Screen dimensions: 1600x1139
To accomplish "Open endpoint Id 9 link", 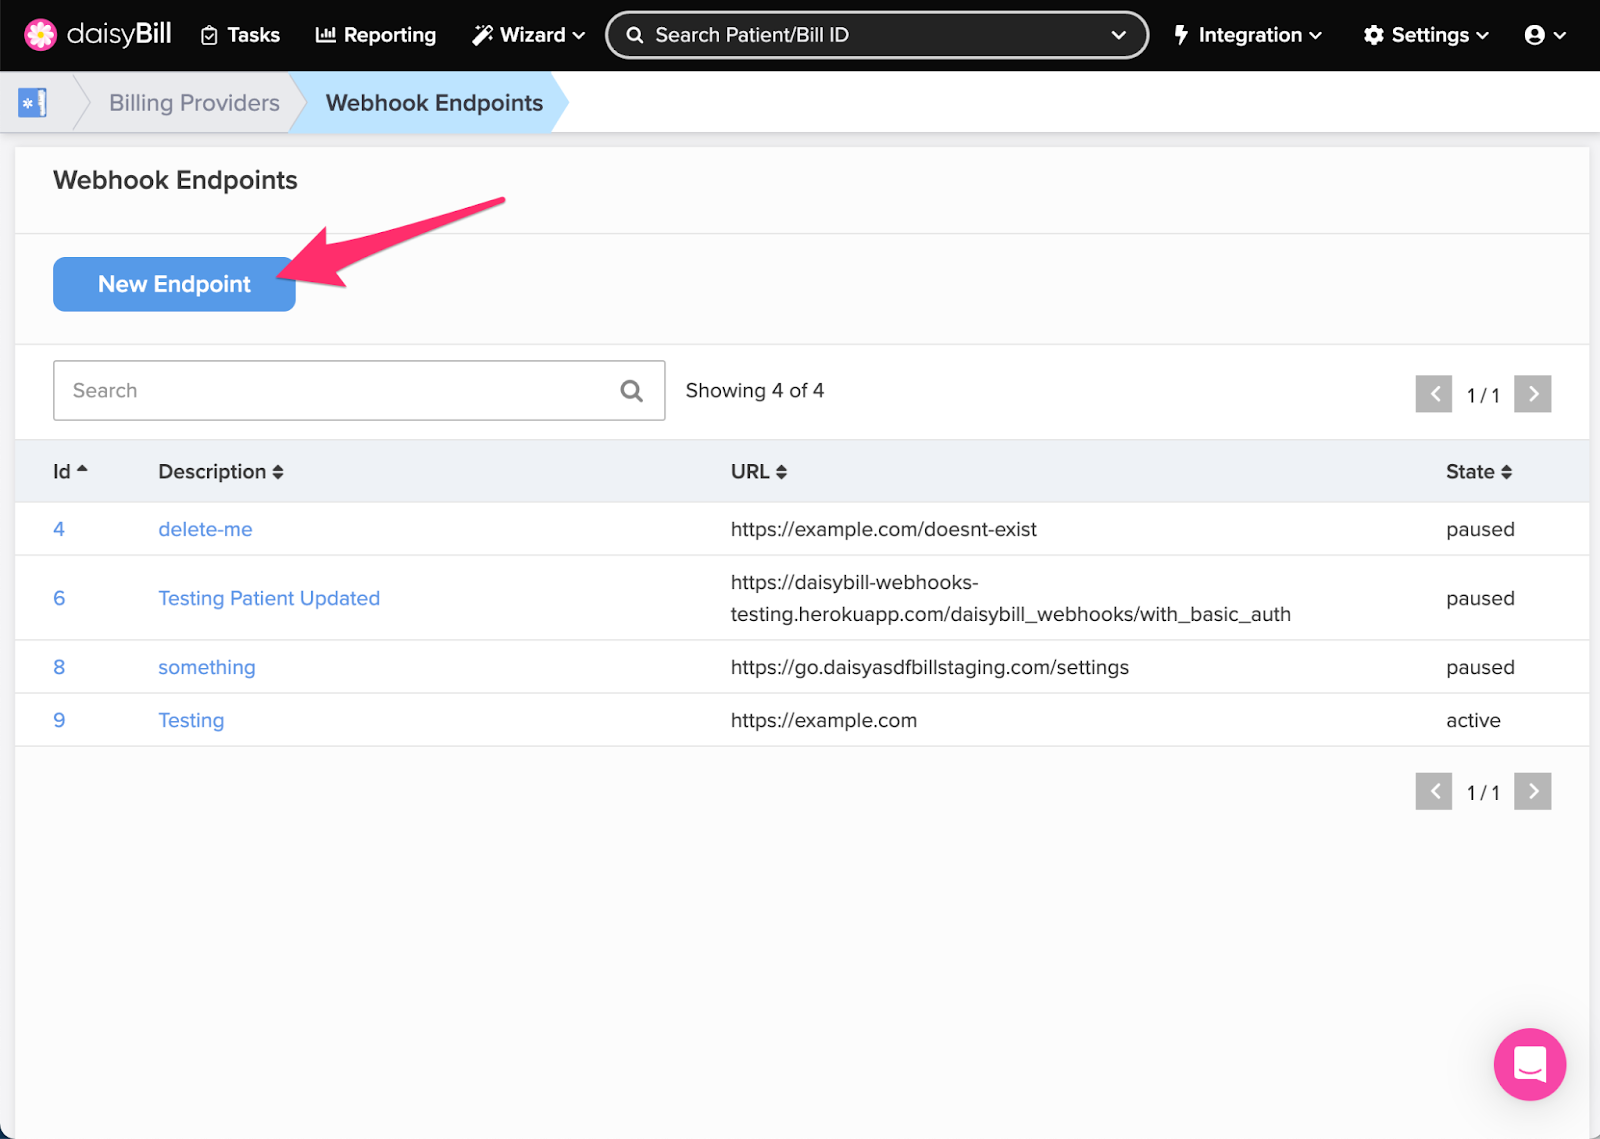I will 59,720.
